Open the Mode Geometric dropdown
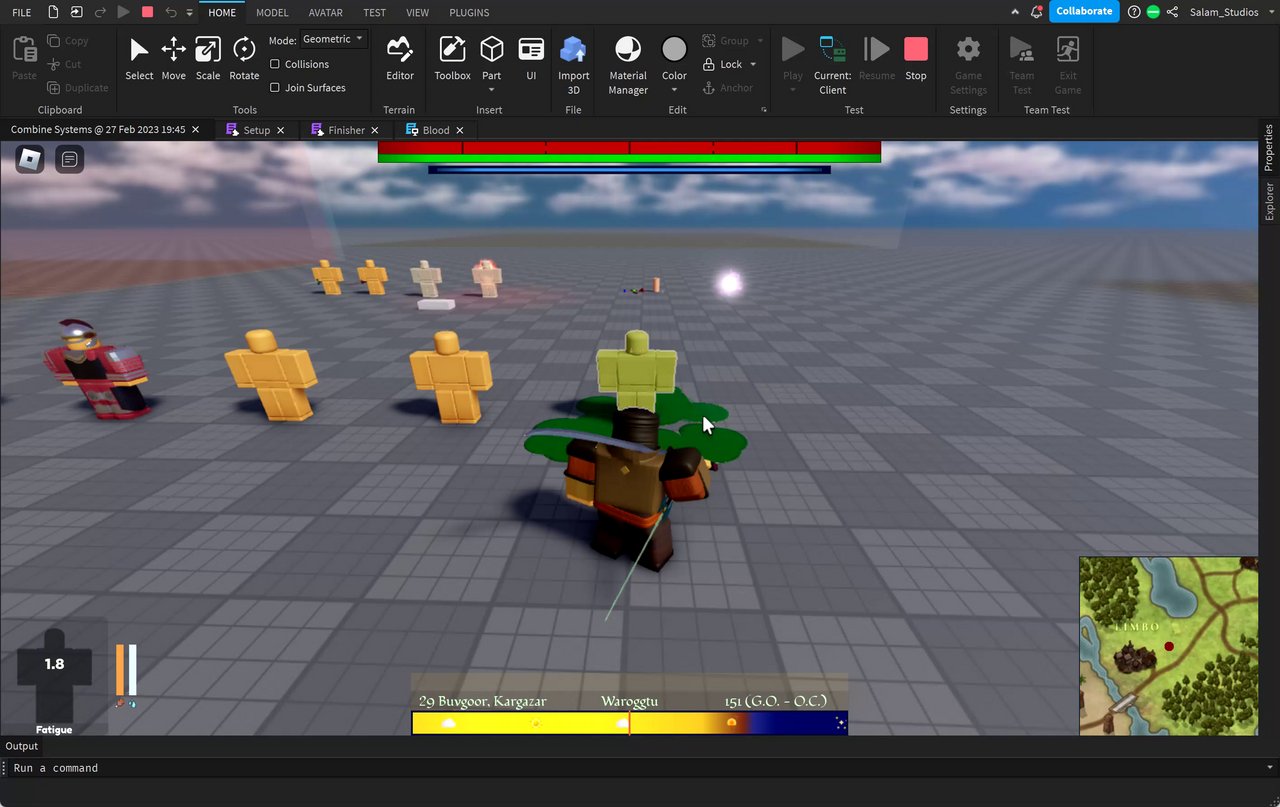 point(333,39)
